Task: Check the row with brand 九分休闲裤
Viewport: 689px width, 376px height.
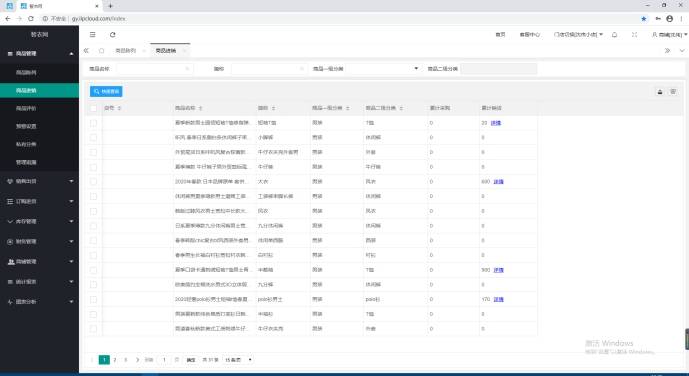Action: tap(93, 226)
